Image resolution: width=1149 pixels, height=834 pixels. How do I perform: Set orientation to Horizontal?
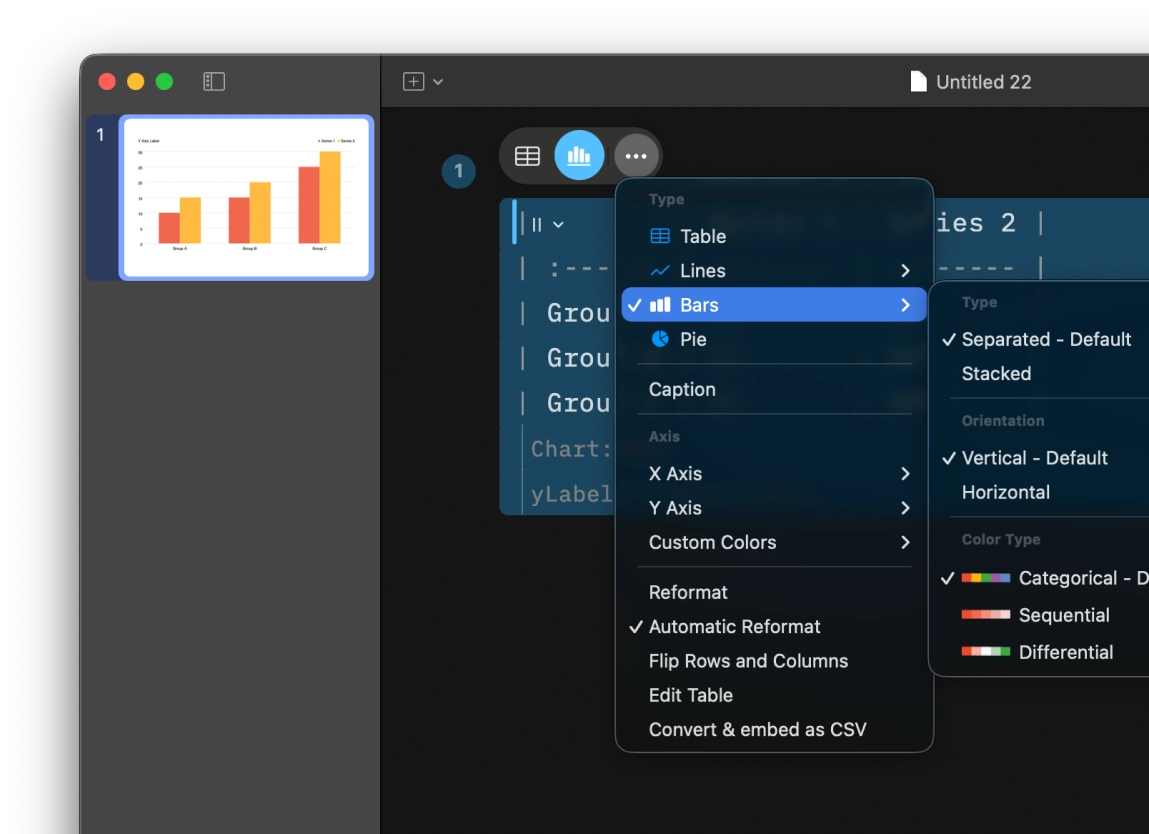coord(1007,492)
